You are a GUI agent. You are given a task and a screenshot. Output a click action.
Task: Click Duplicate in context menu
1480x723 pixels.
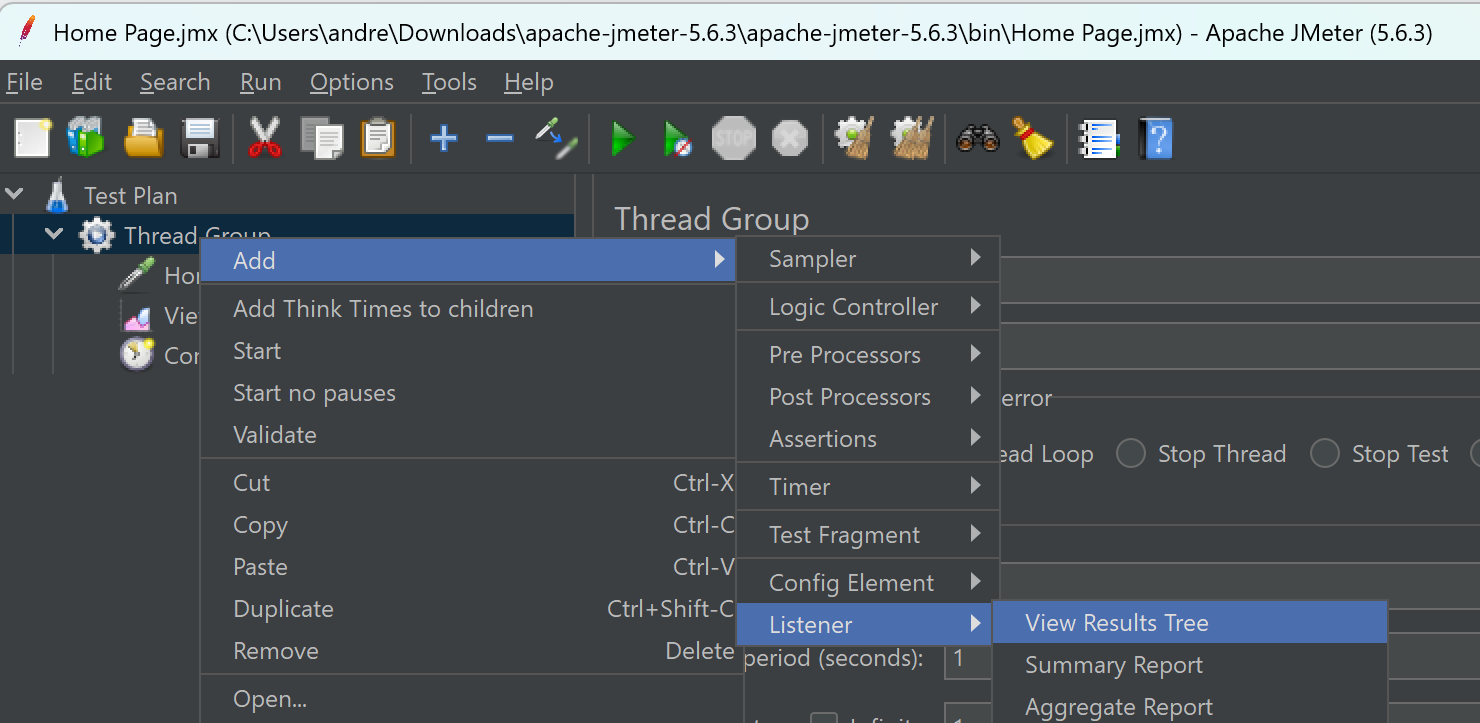pos(468,609)
